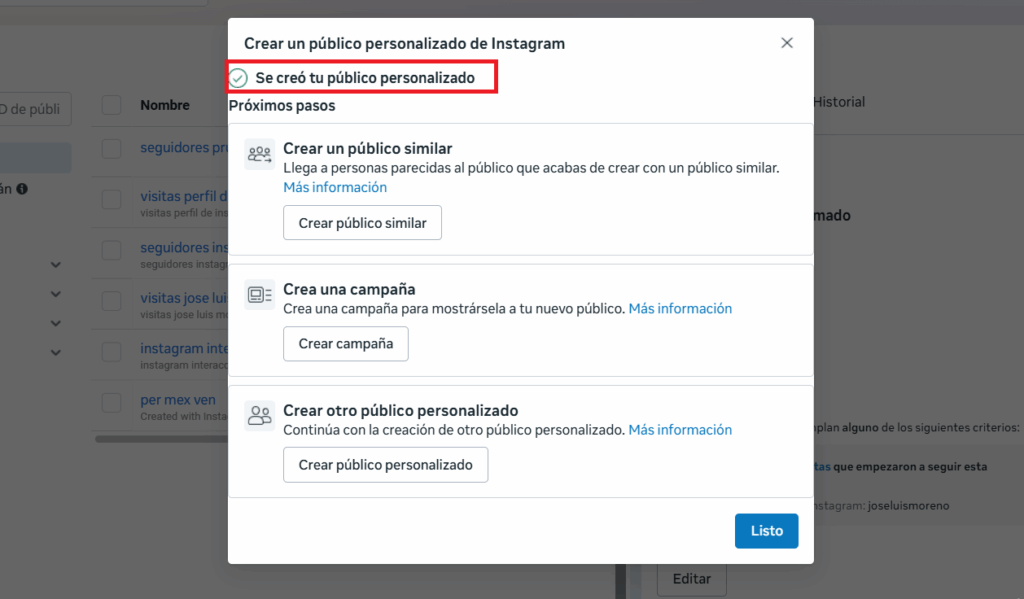Click the icon beside Crear otro público personalizado
The width and height of the screenshot is (1024, 599).
[259, 415]
